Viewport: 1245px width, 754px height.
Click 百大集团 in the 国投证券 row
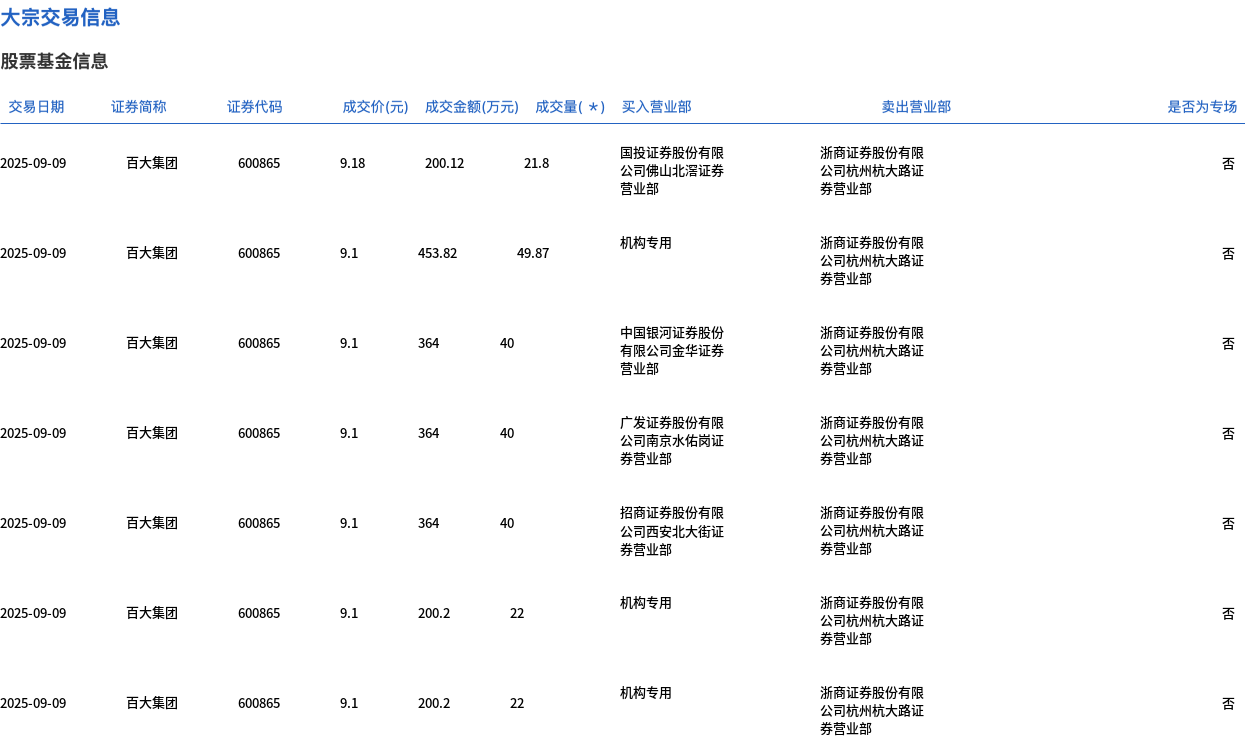click(152, 163)
